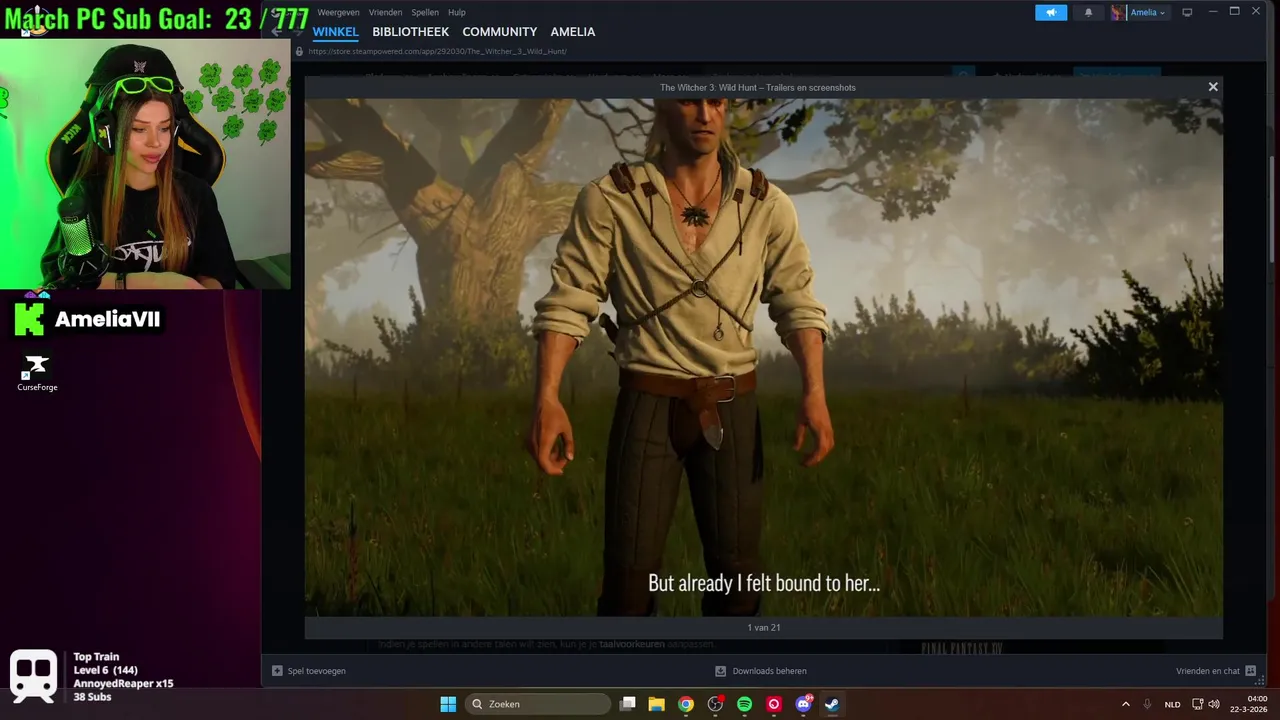Screen dimensions: 1280x720
Task: Click the Steam page vertical scrollbar
Action: coord(1274,210)
